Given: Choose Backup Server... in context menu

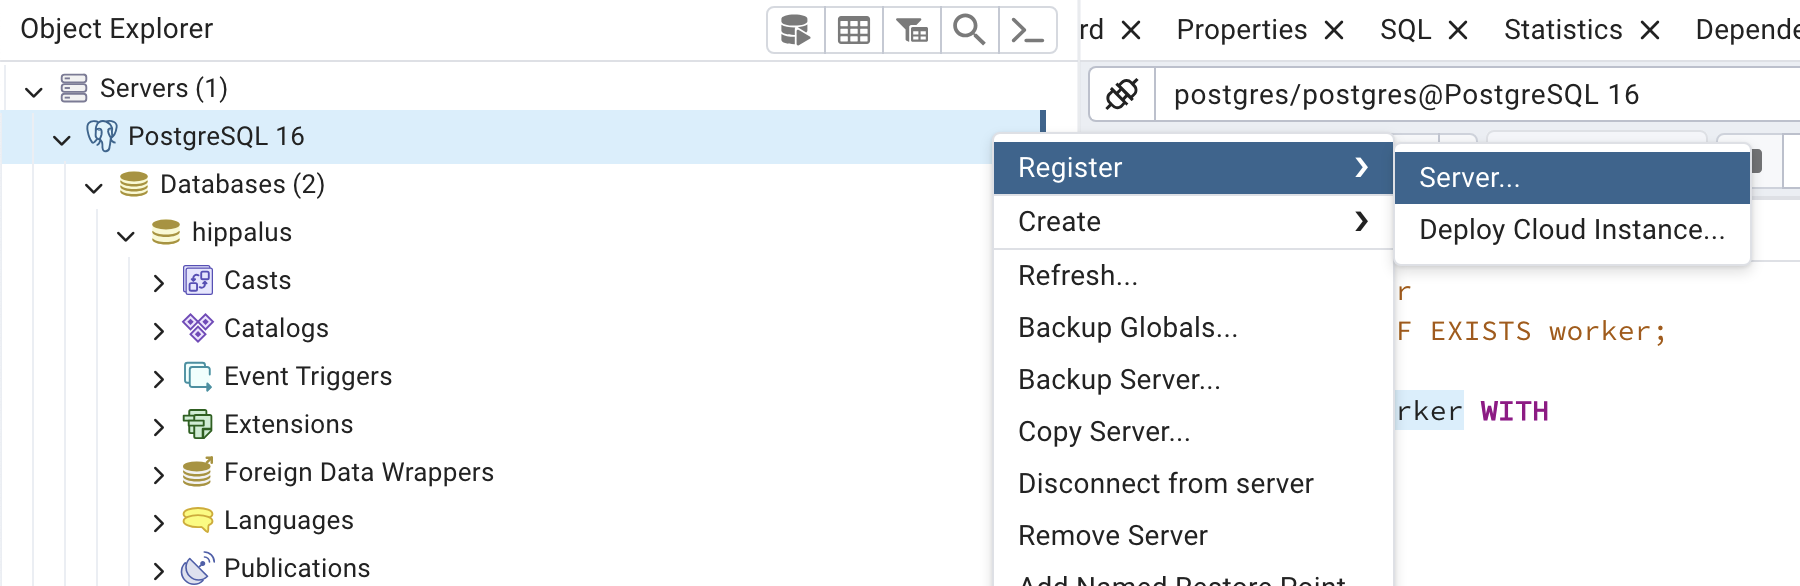Looking at the screenshot, I should pos(1193,380).
